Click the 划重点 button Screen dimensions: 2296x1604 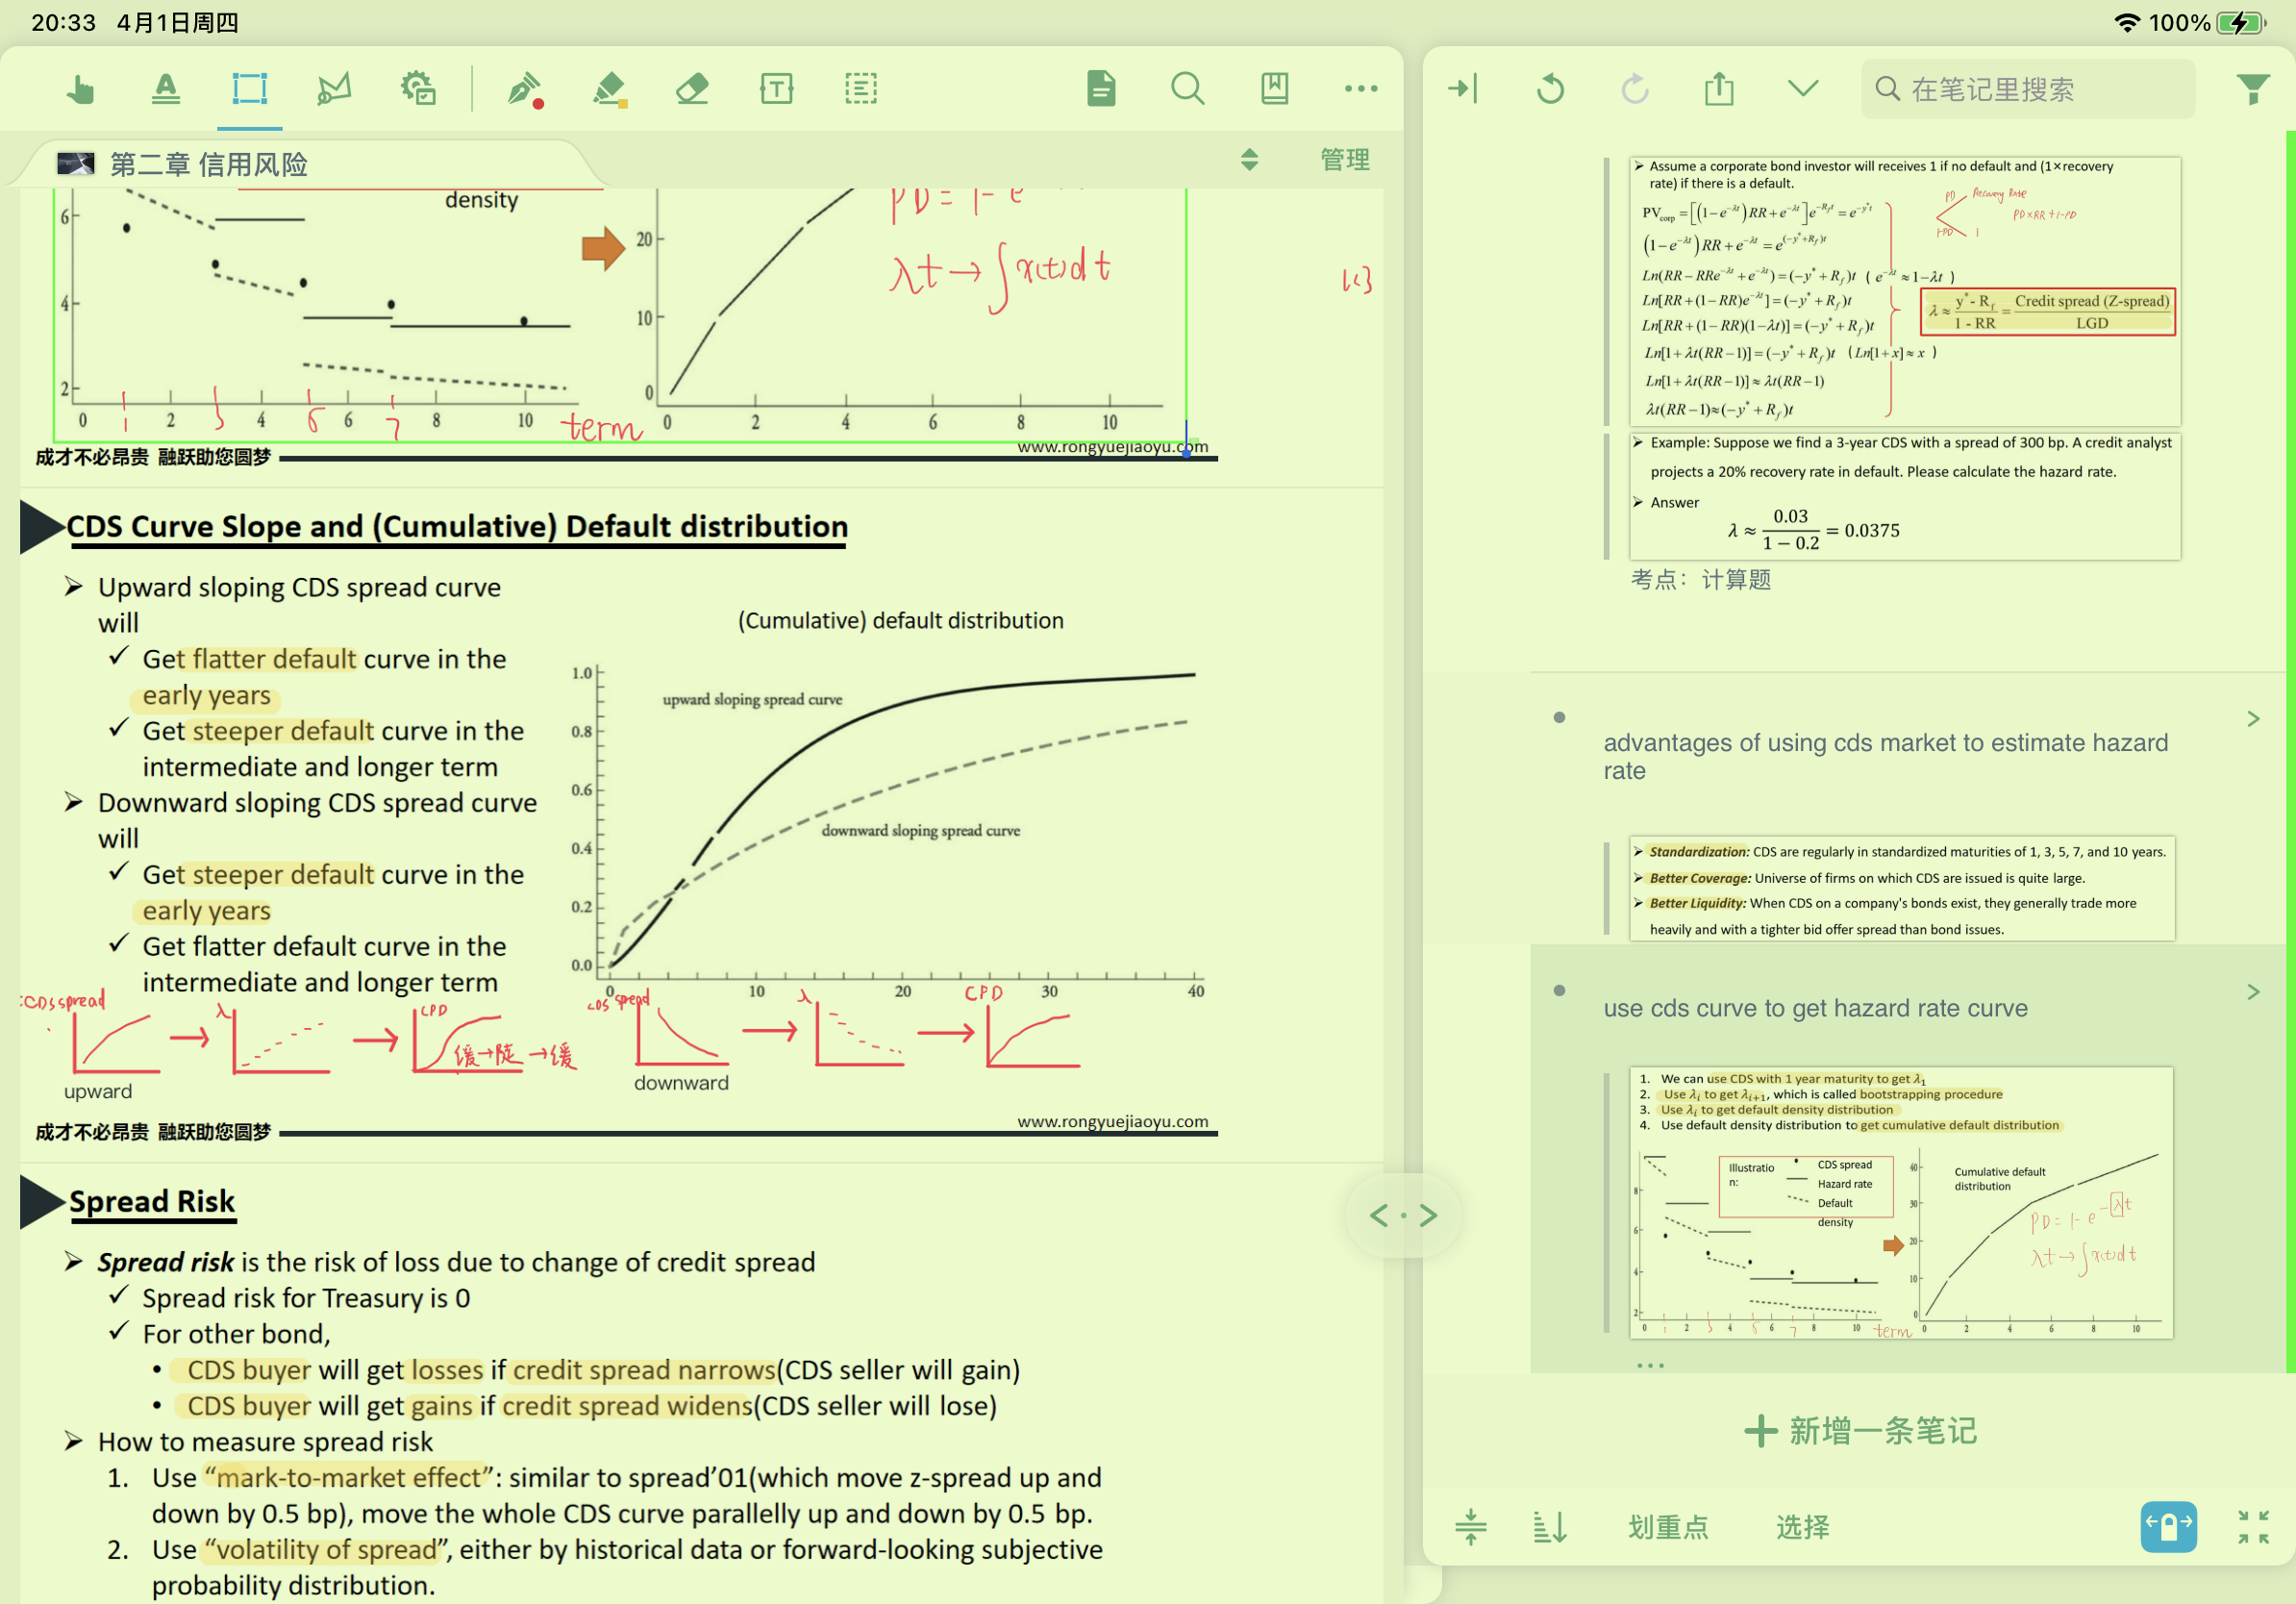[x=1667, y=1527]
